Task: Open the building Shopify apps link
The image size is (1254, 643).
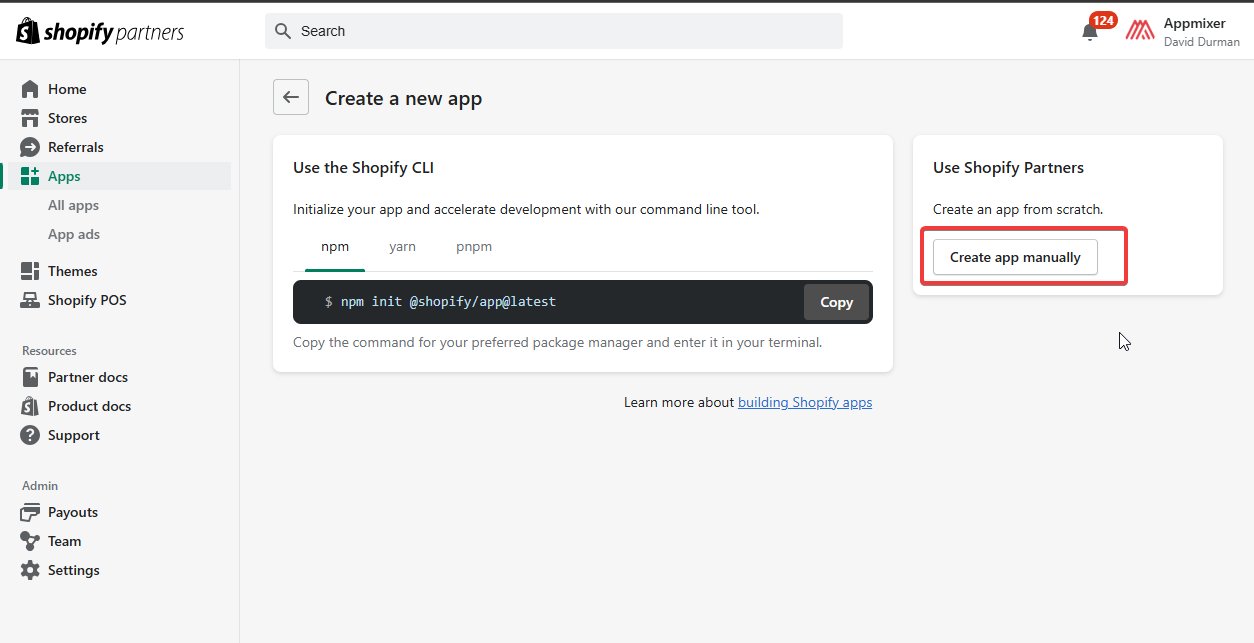Action: pyautogui.click(x=805, y=402)
